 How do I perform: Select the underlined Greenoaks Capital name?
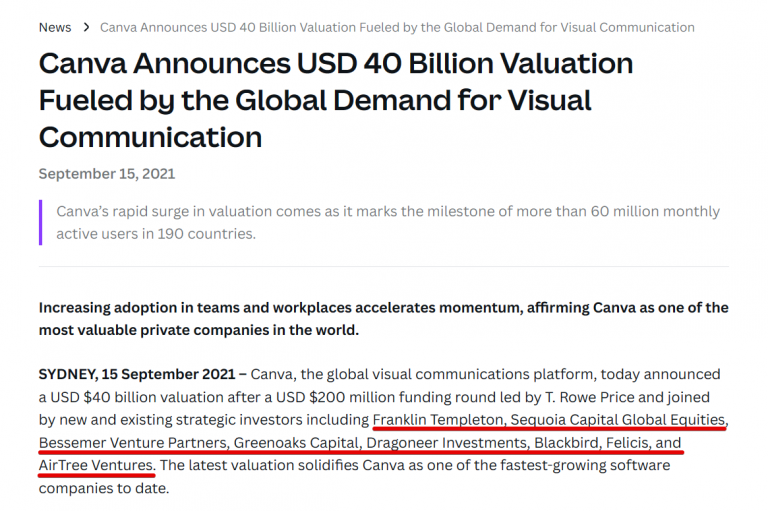(x=295, y=443)
